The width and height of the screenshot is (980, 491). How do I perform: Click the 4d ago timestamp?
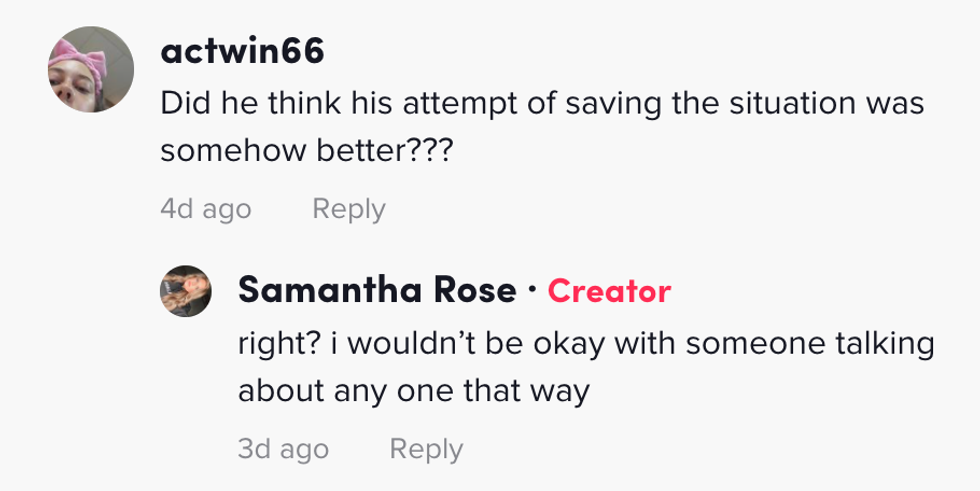click(205, 209)
